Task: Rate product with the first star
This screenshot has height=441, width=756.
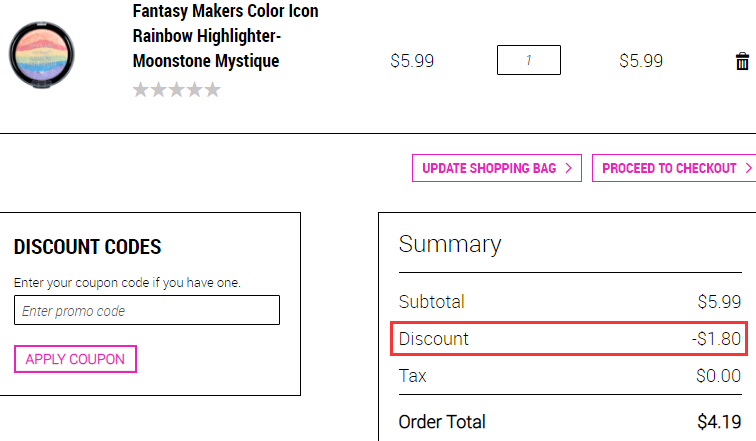Action: coord(140,90)
